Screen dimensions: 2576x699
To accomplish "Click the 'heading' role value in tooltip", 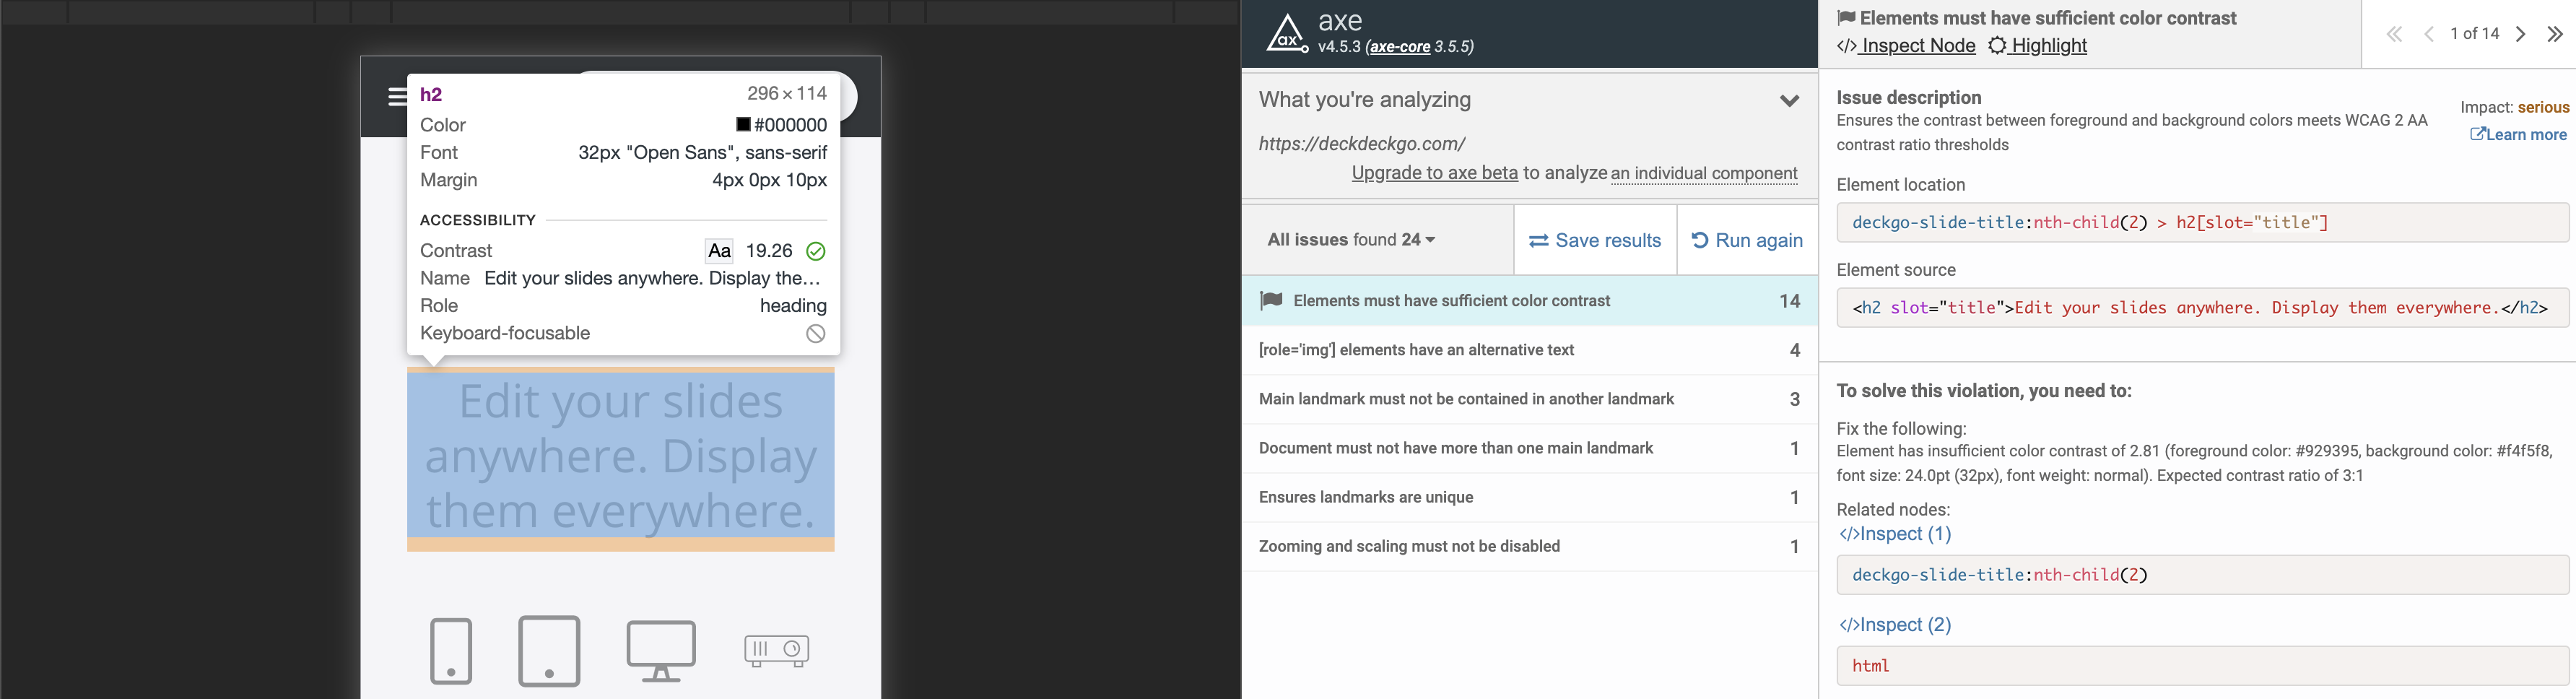I will click(793, 306).
